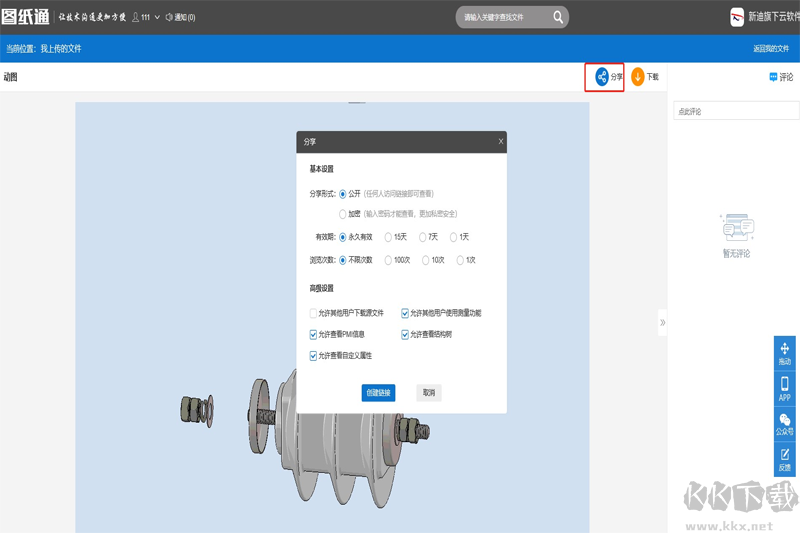Screen dimensions: 800x533
Task: Click the 创建链接 create link button
Action: click(x=378, y=393)
